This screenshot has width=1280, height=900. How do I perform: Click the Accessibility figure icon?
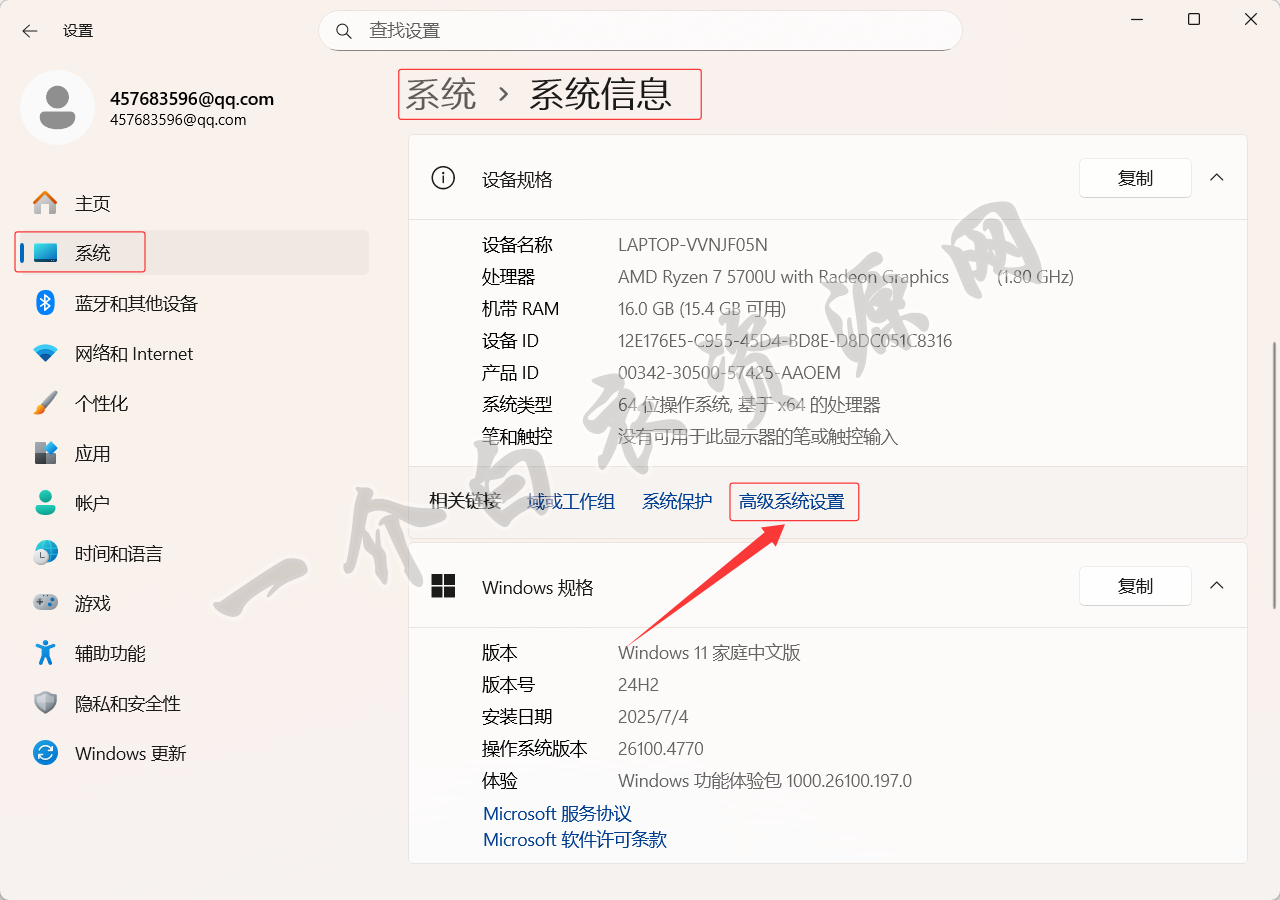point(45,653)
